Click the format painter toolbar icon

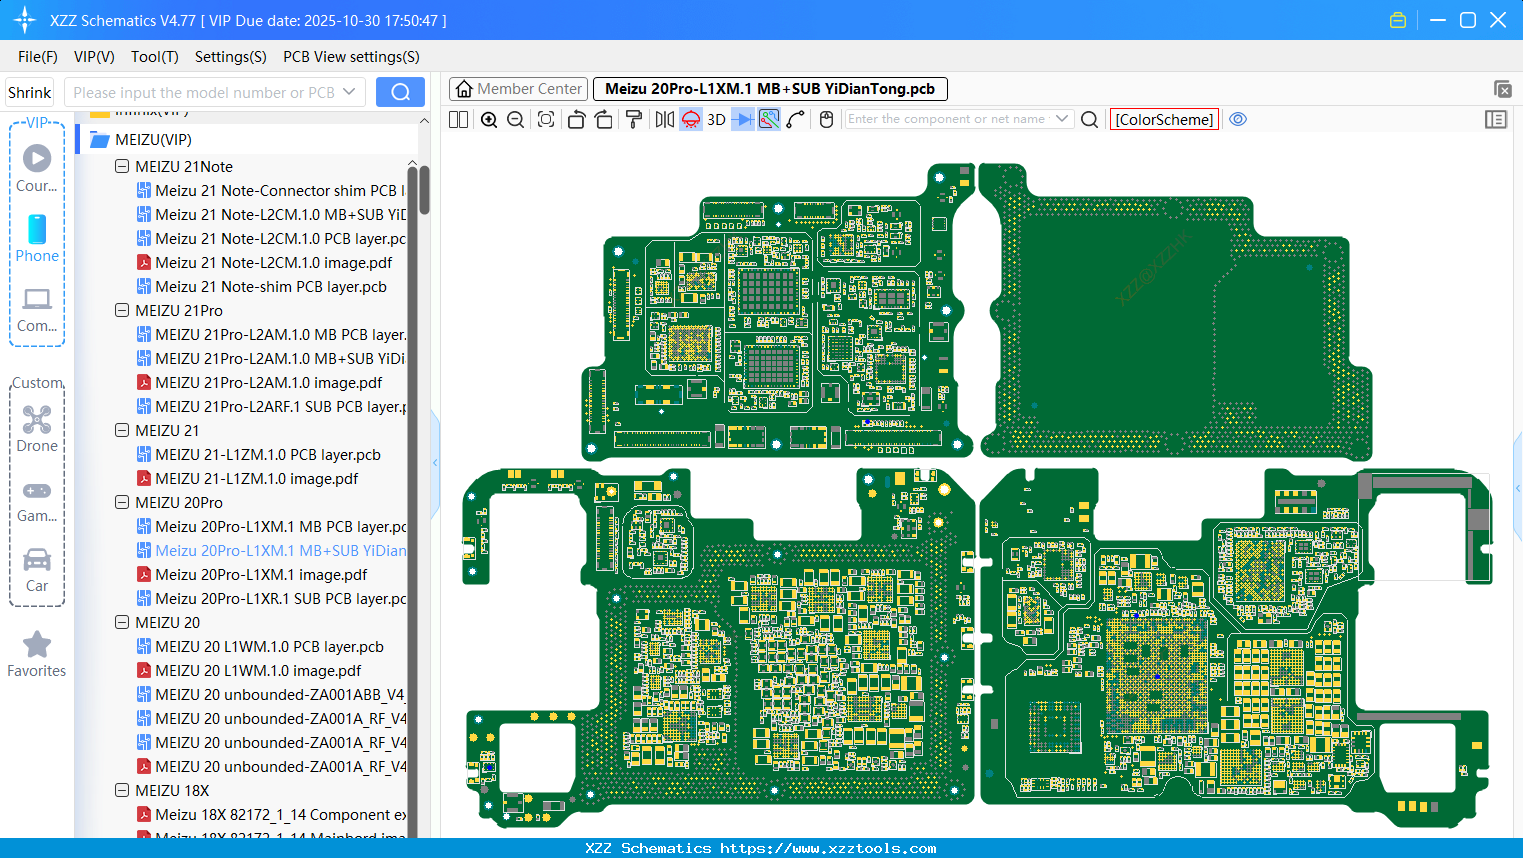click(633, 120)
